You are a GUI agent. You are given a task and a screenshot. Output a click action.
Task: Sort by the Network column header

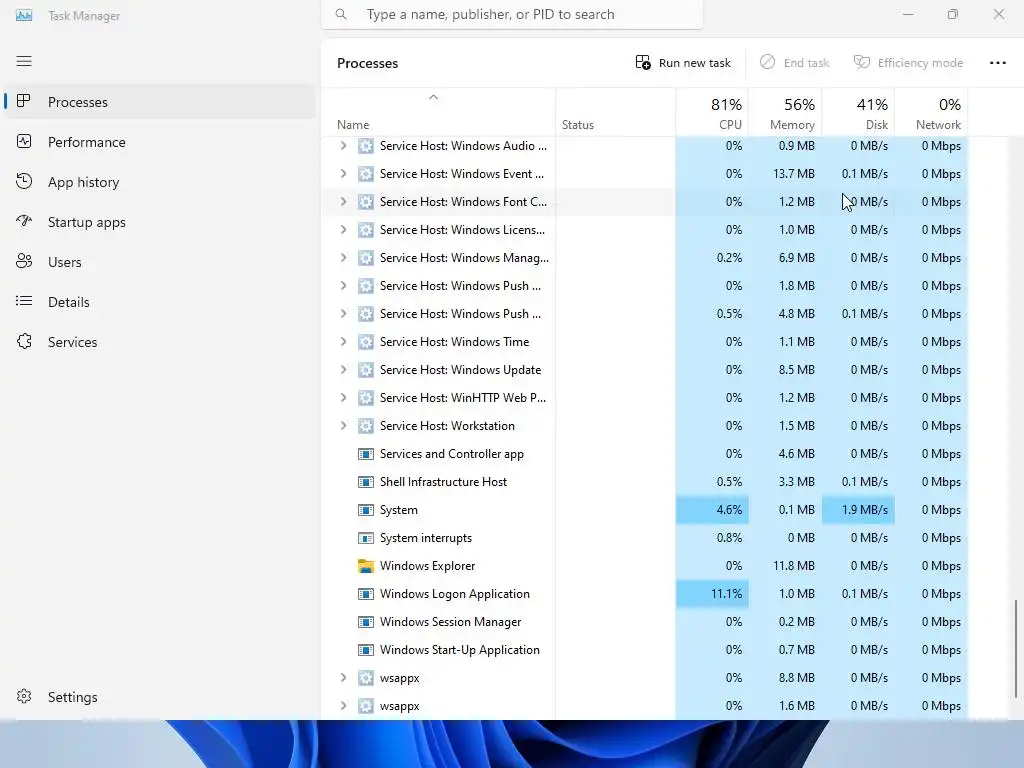click(x=931, y=112)
